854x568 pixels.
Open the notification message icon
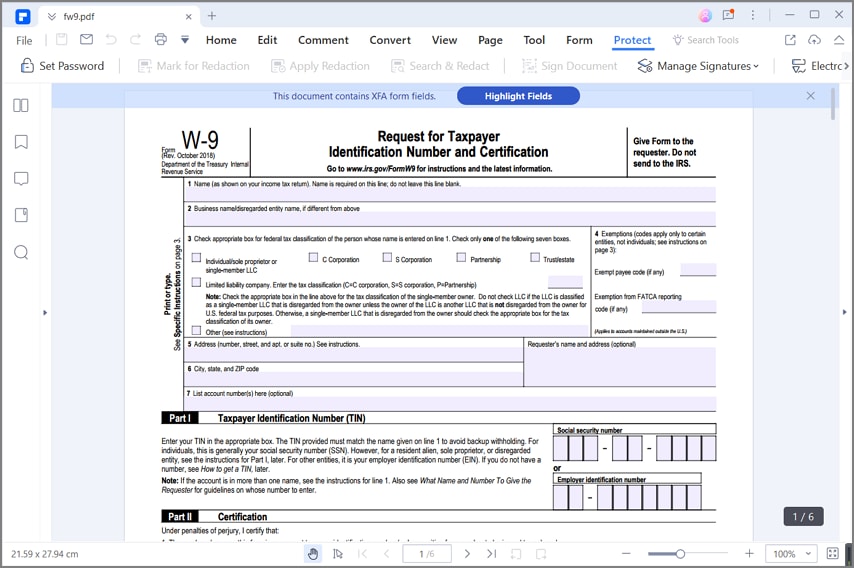729,15
